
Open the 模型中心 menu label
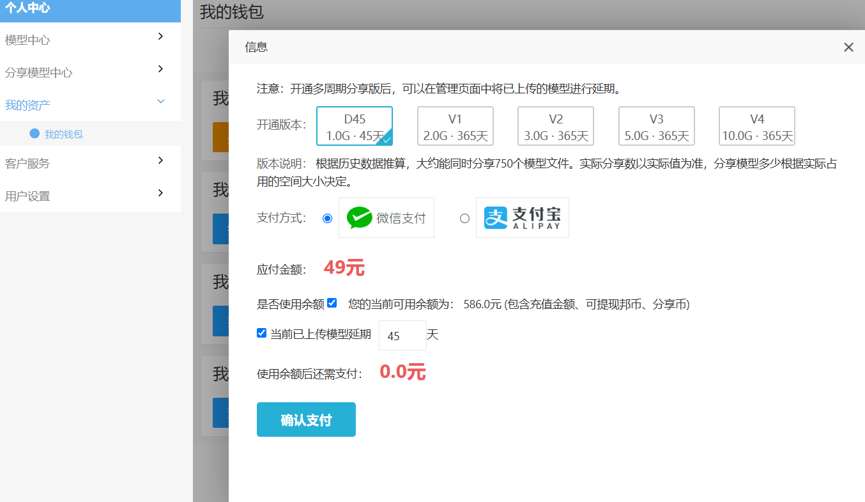coord(27,40)
